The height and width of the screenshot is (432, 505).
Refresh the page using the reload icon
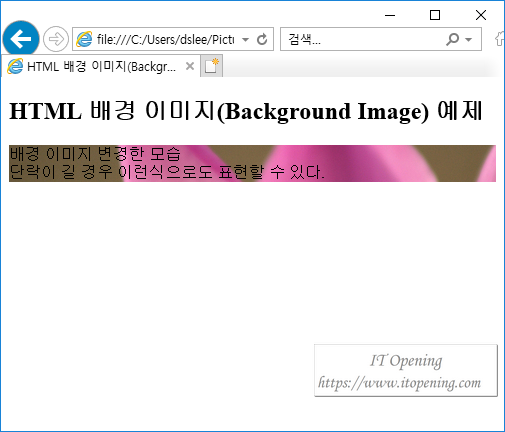point(262,39)
